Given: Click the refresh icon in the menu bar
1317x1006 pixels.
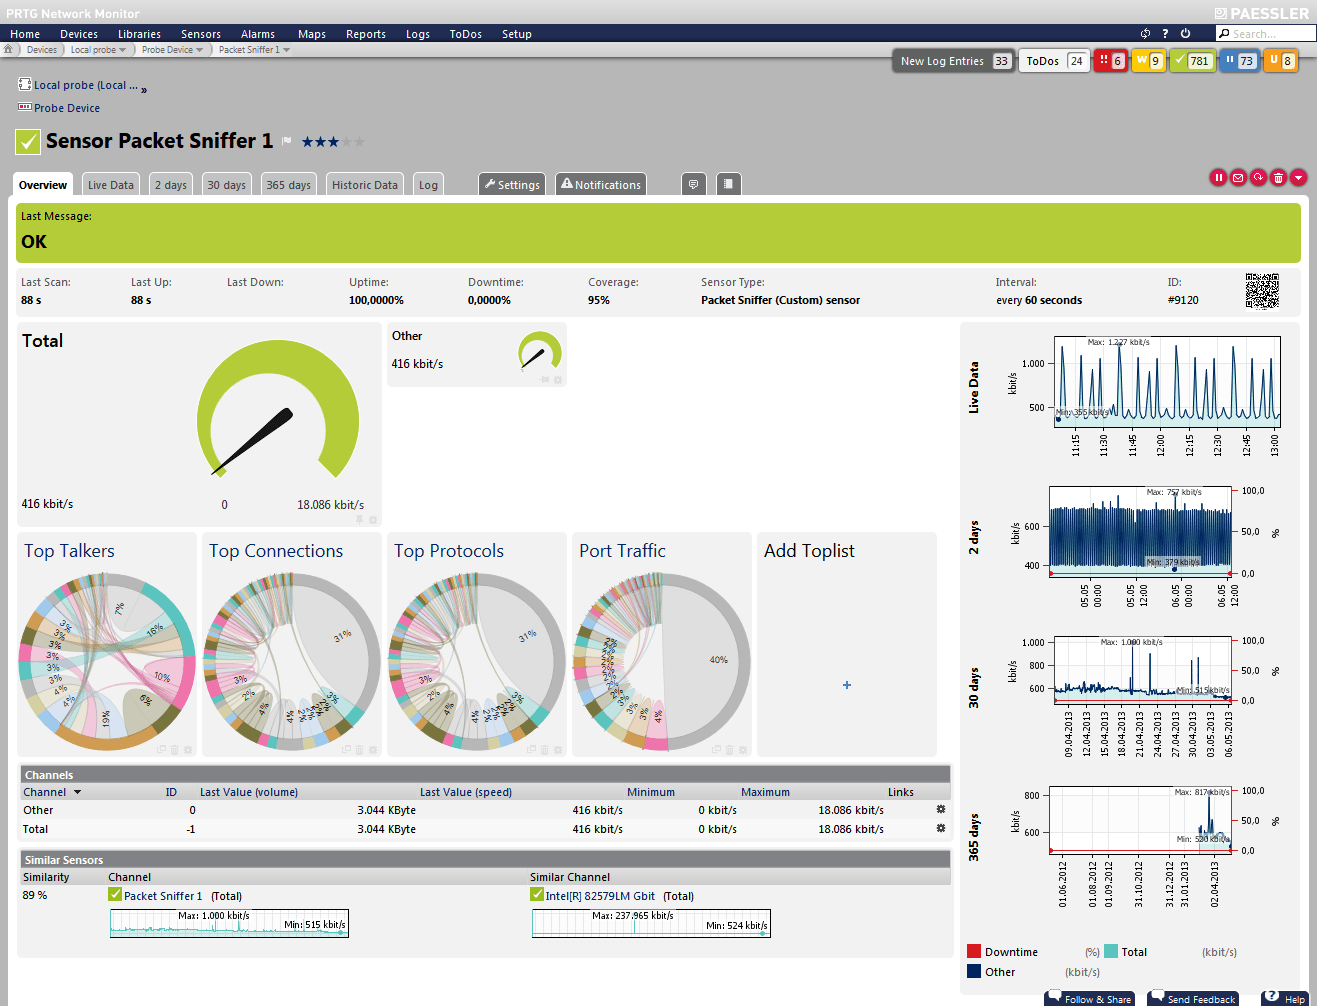Looking at the screenshot, I should click(1145, 34).
